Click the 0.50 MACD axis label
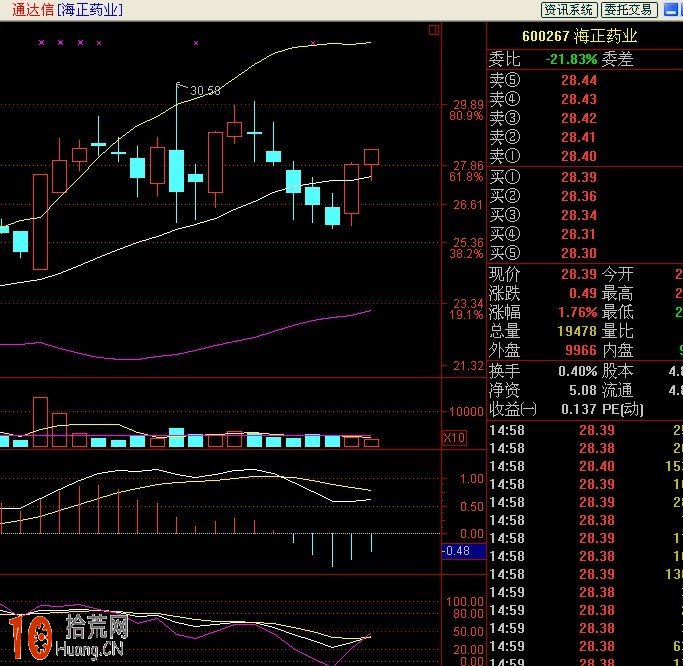This screenshot has width=683, height=666. pyautogui.click(x=472, y=507)
